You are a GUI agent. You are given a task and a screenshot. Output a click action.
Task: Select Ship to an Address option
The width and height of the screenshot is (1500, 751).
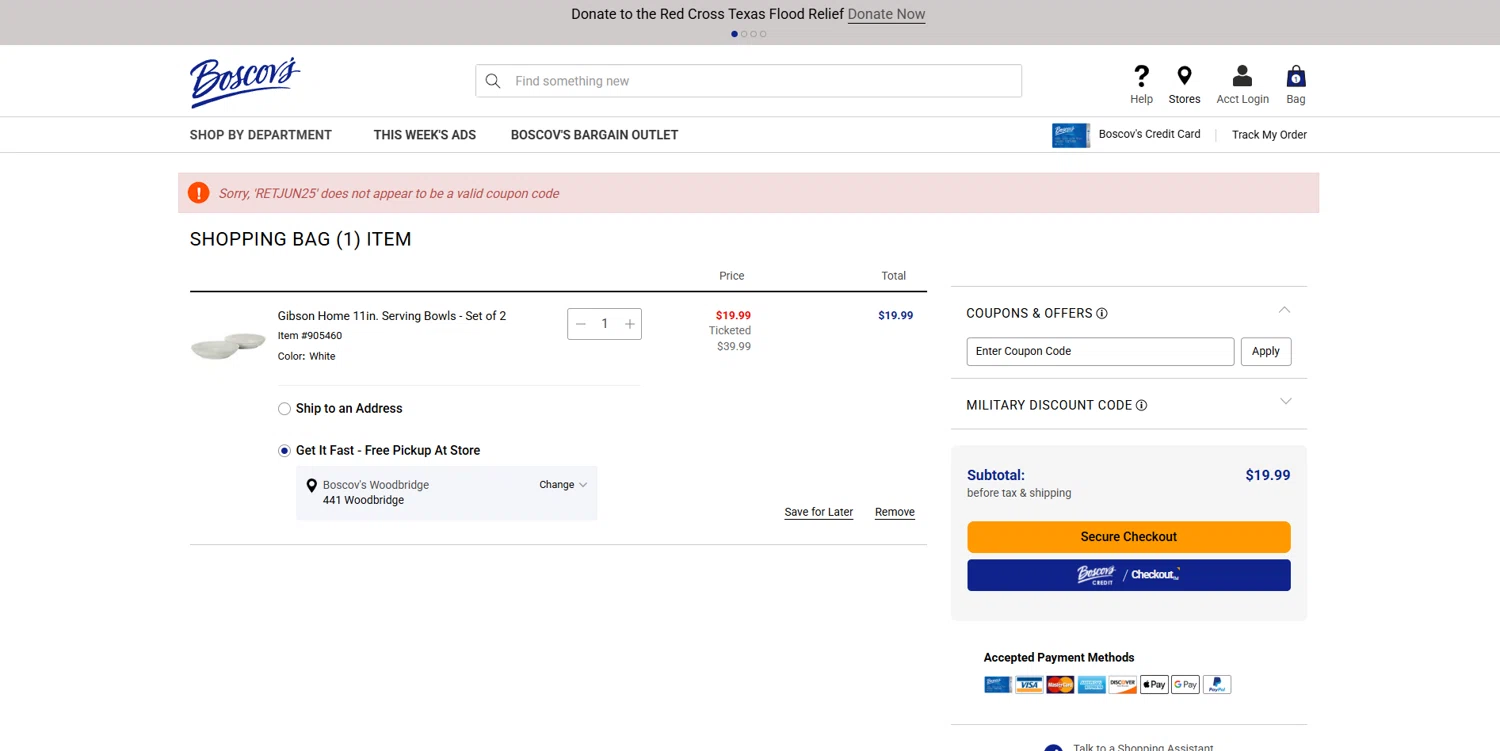pos(284,409)
